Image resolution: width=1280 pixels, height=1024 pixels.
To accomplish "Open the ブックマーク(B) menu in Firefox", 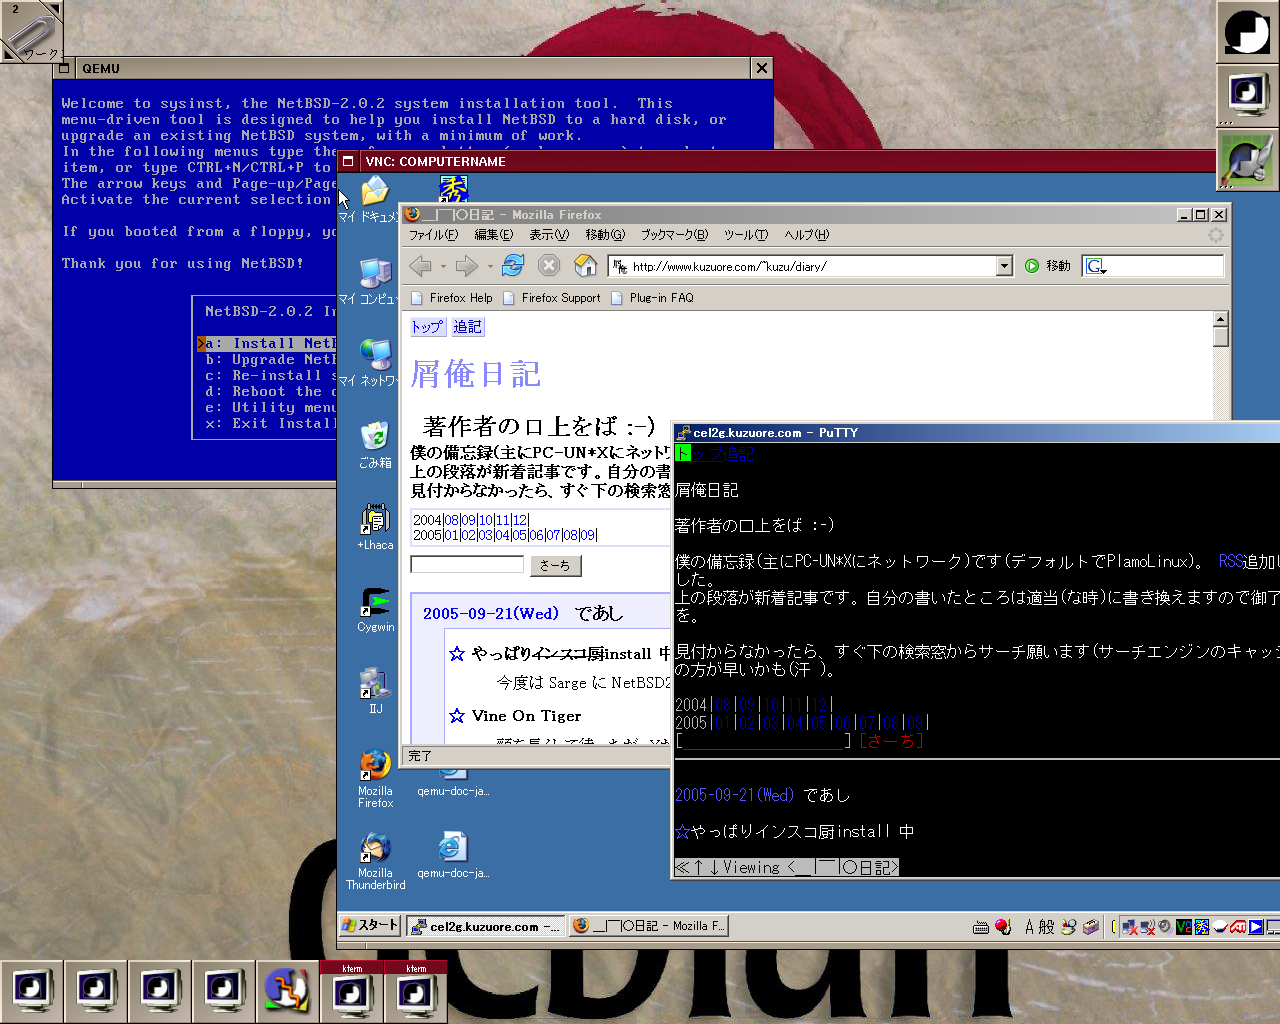I will point(674,235).
